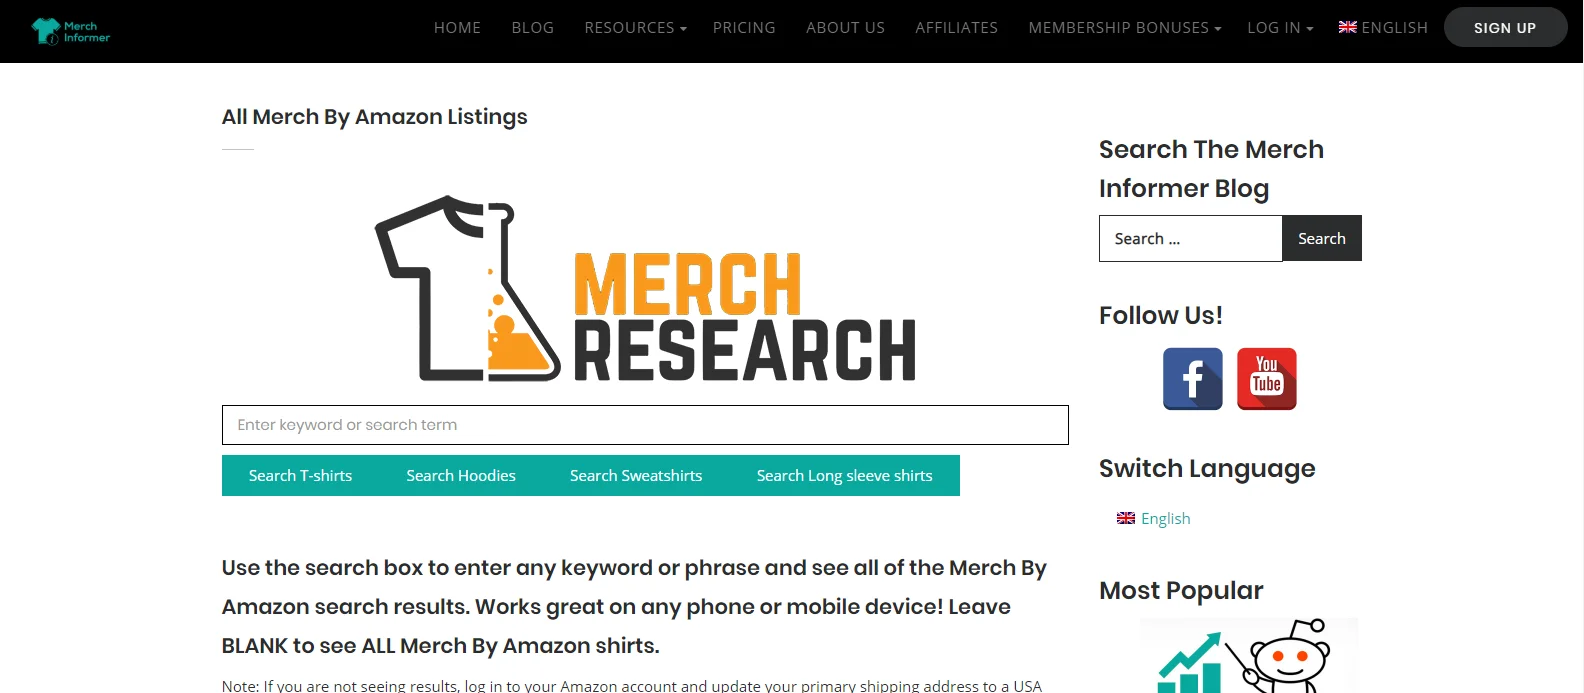Open the ABOUT US page
Screen dimensions: 1584x693
(845, 27)
